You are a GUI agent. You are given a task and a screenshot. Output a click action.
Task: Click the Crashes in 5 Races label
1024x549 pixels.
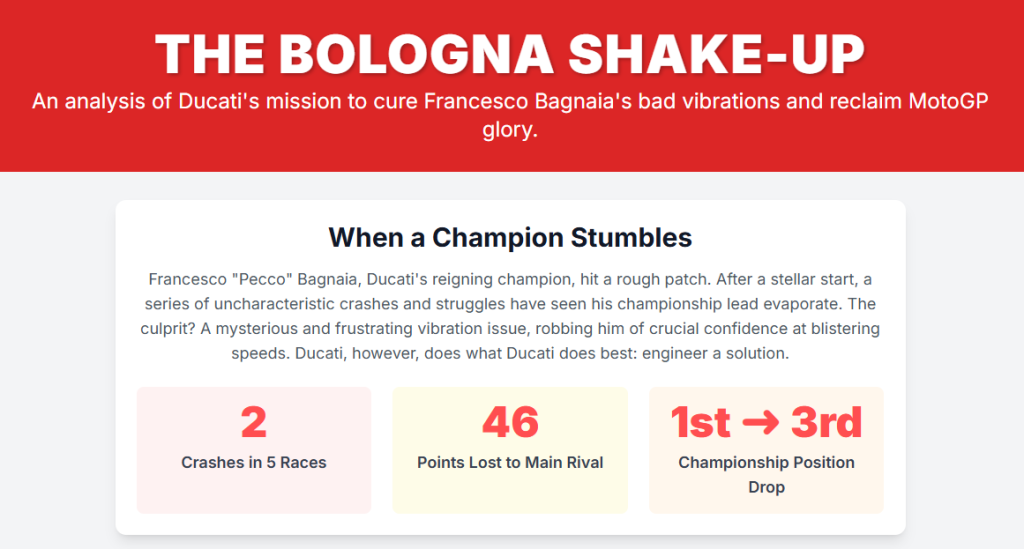(254, 462)
